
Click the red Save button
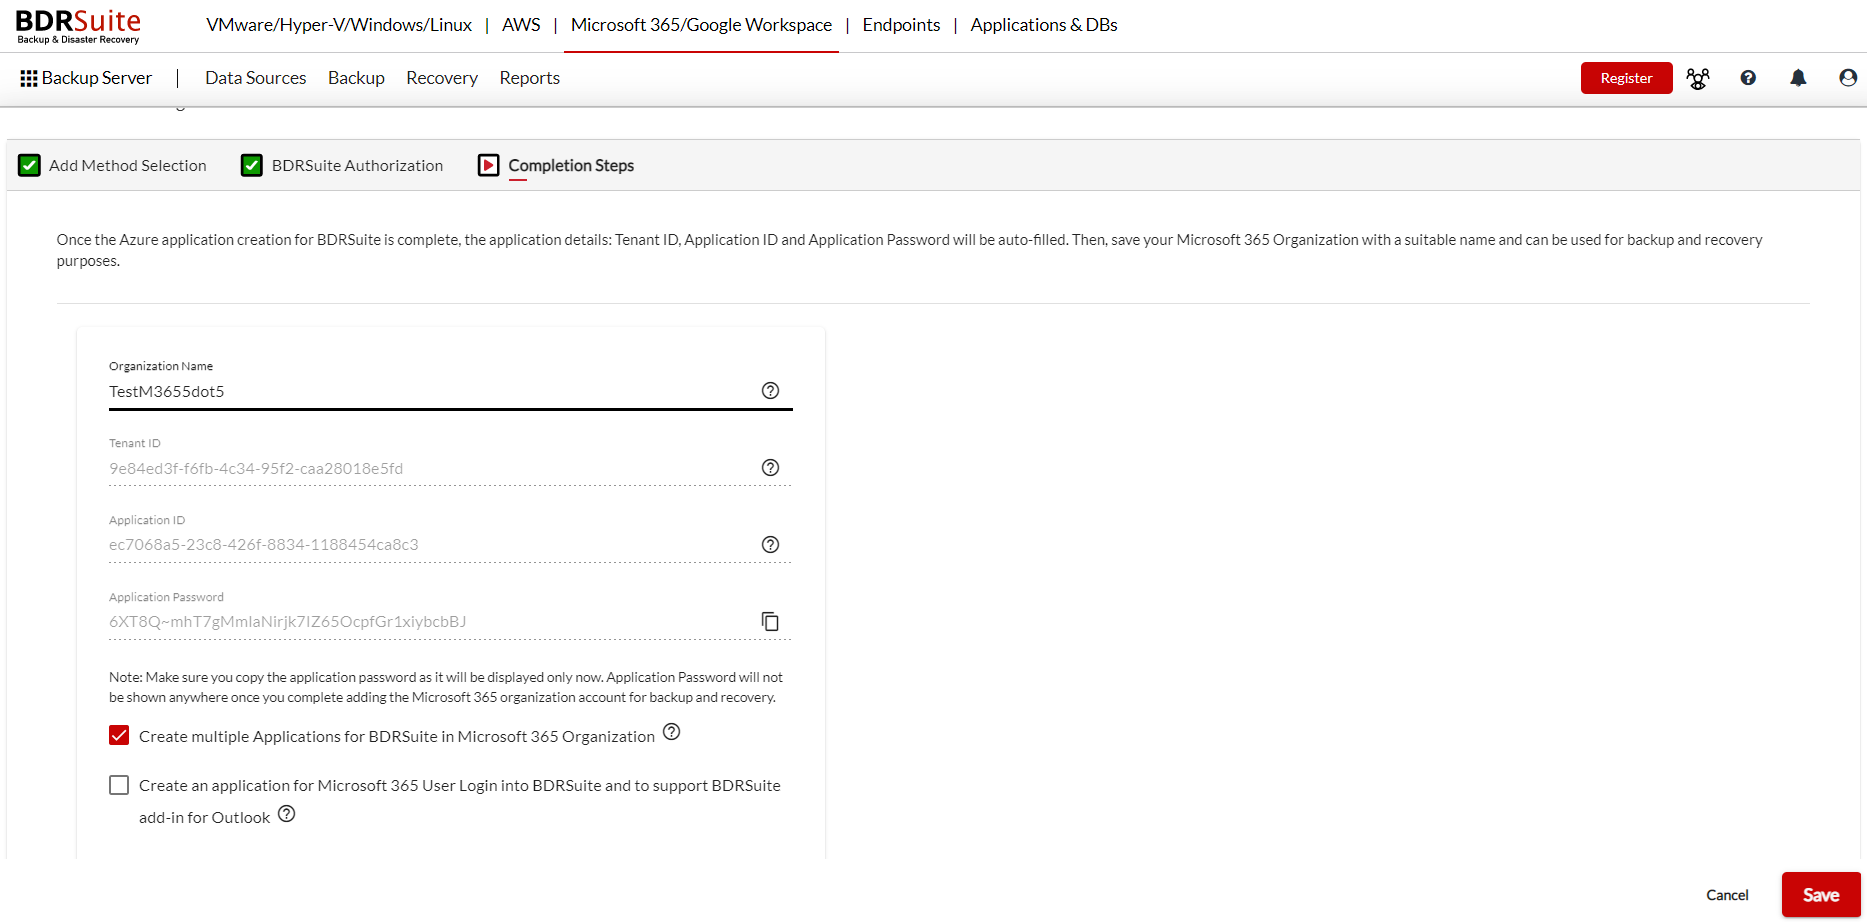pos(1821,895)
